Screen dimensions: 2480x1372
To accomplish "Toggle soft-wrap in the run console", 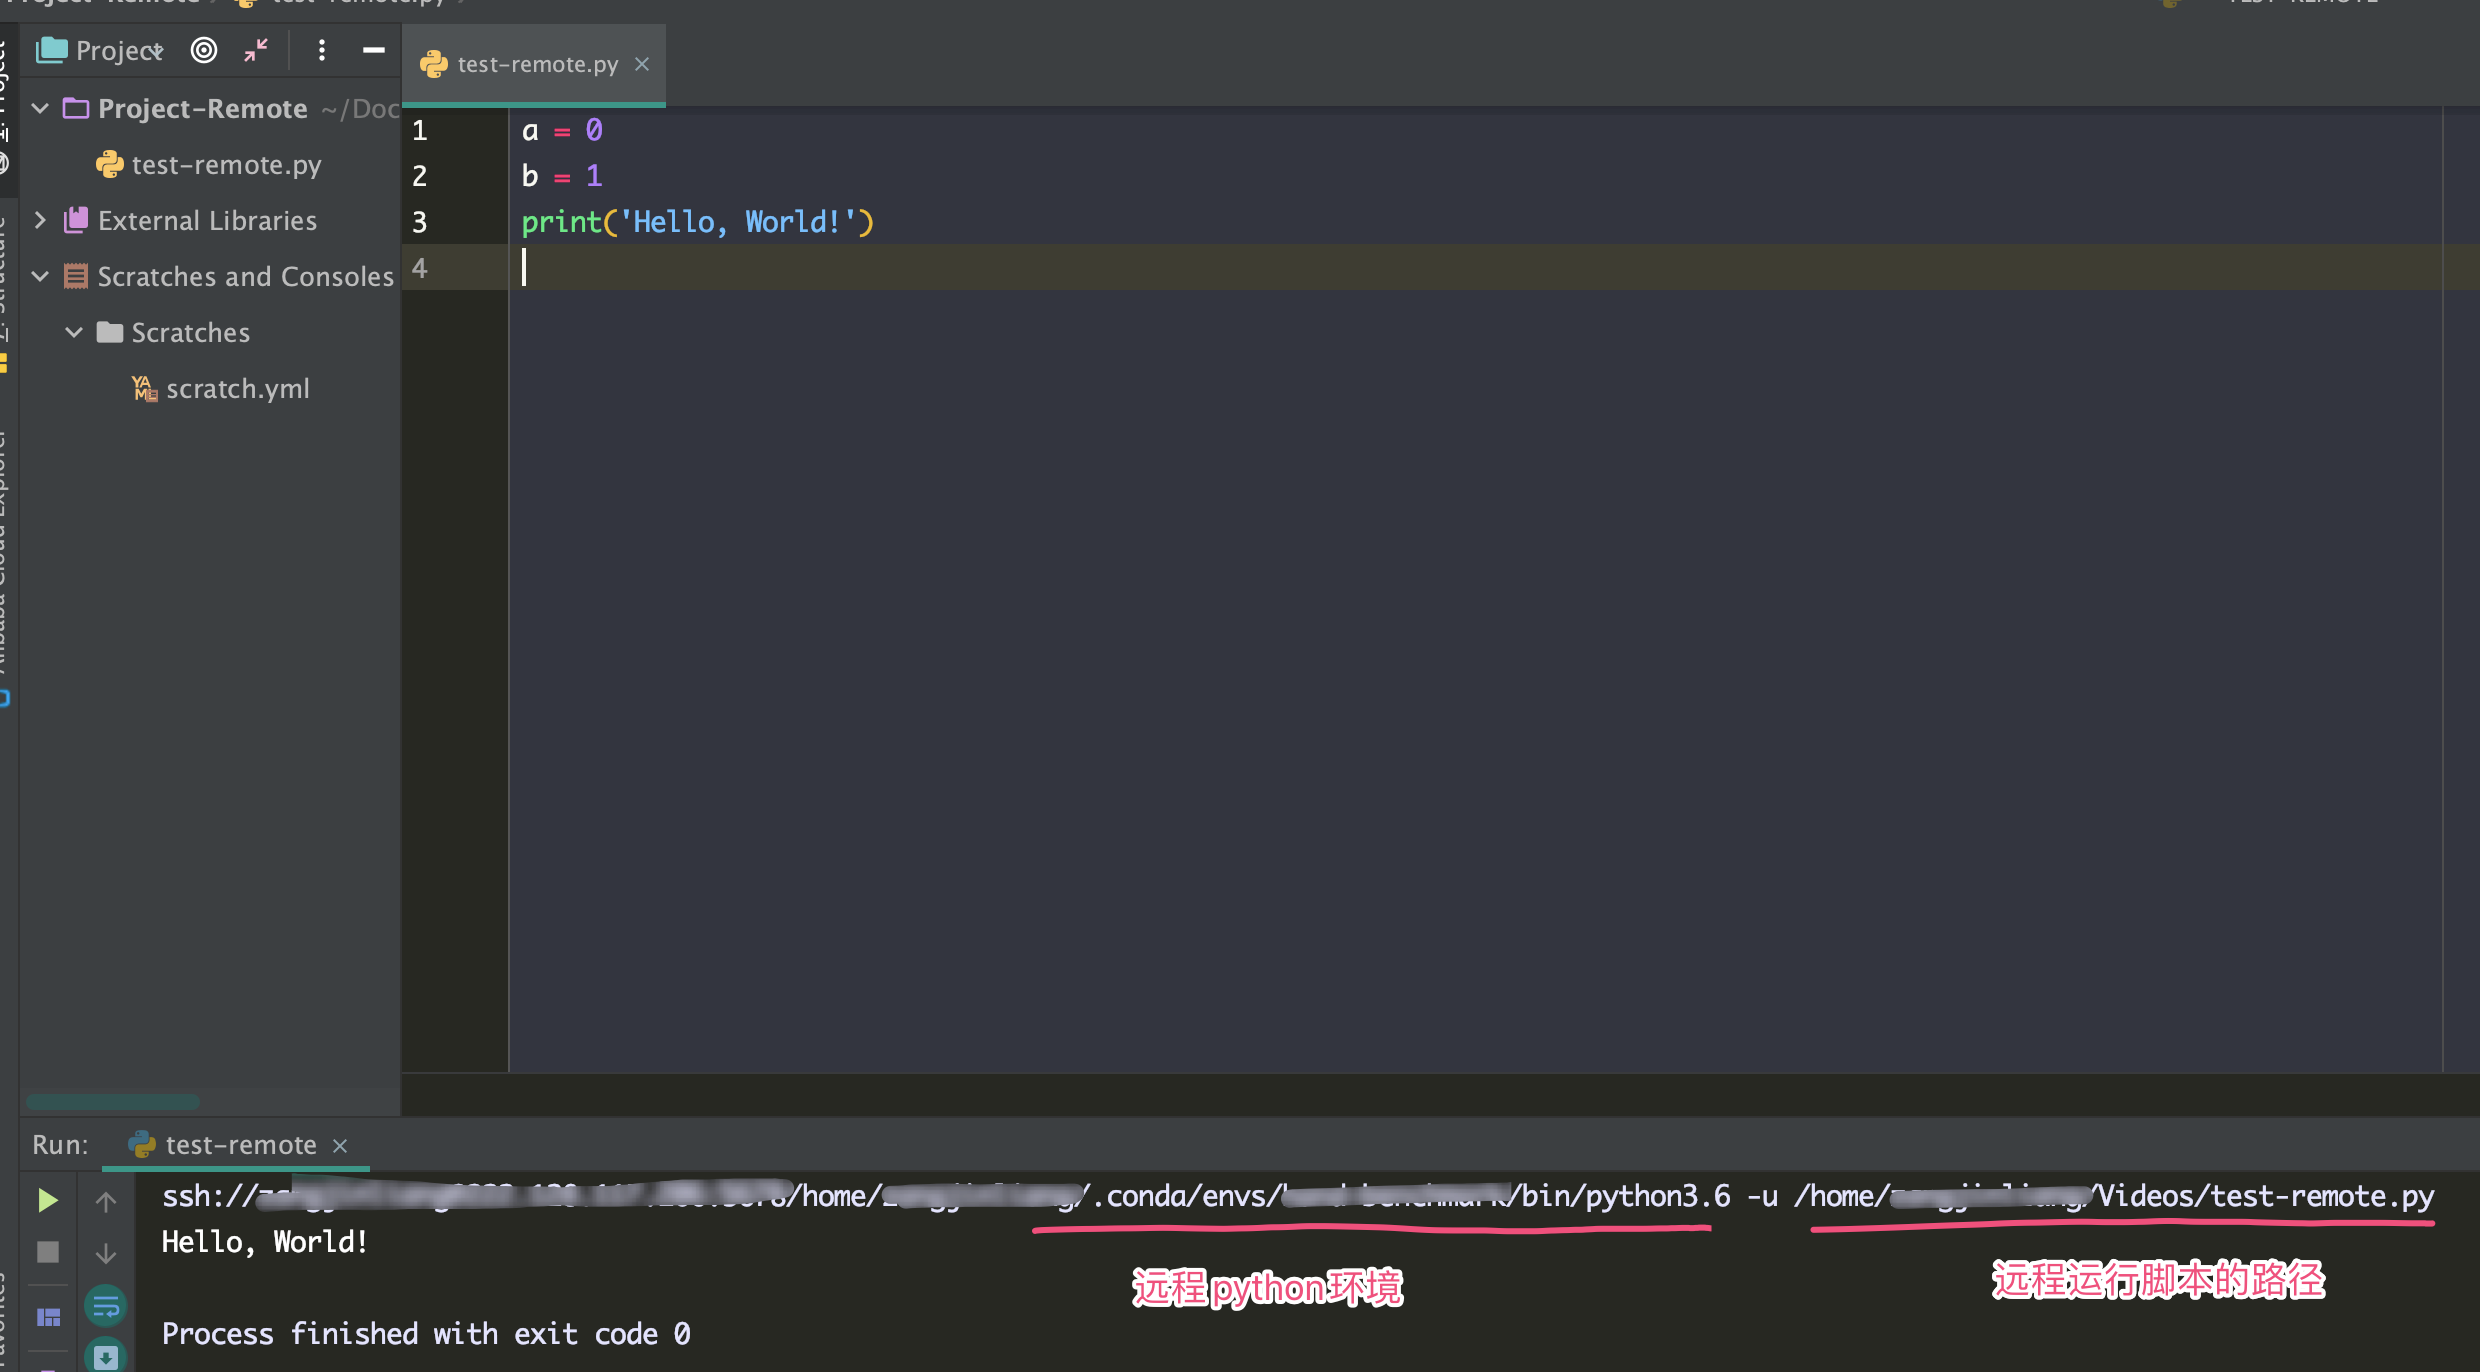I will [x=106, y=1306].
